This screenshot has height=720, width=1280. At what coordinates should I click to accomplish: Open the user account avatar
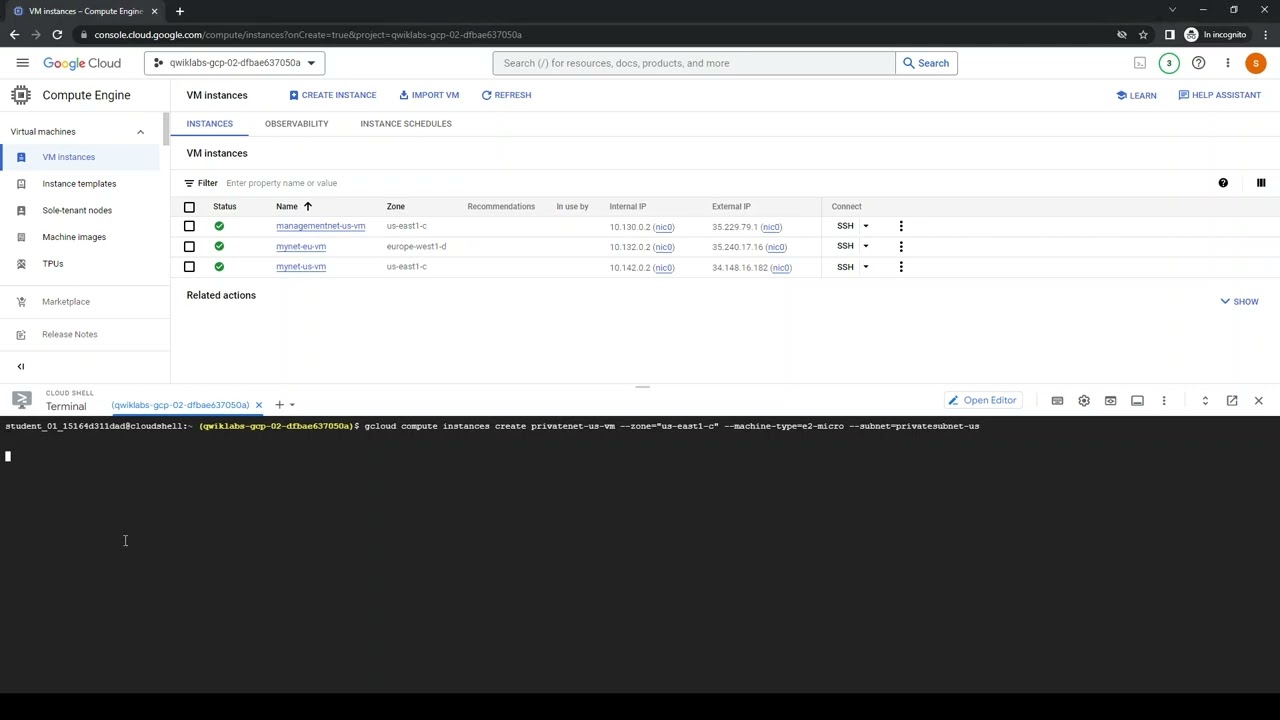click(1256, 63)
